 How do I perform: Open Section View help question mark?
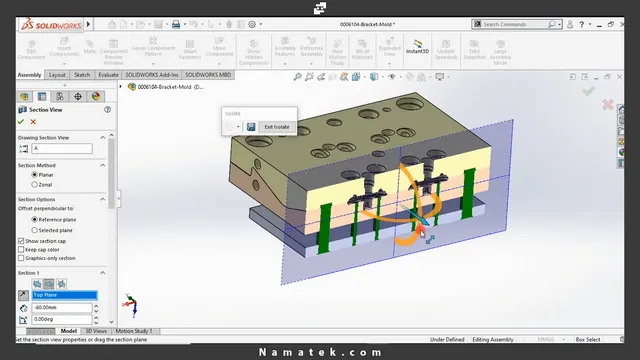click(x=107, y=109)
